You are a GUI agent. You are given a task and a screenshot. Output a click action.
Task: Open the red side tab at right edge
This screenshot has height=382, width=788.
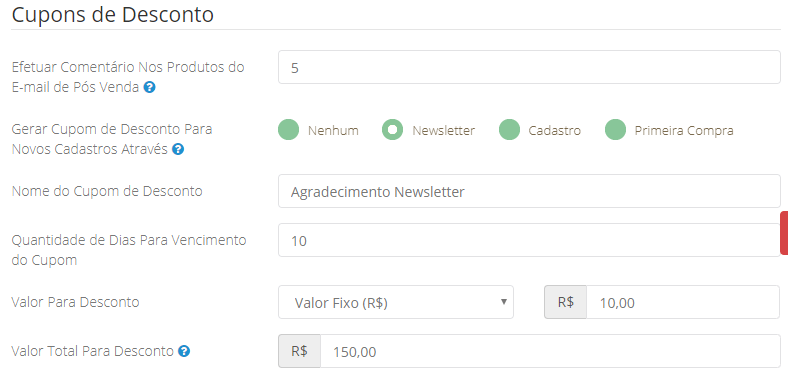pyautogui.click(x=784, y=233)
